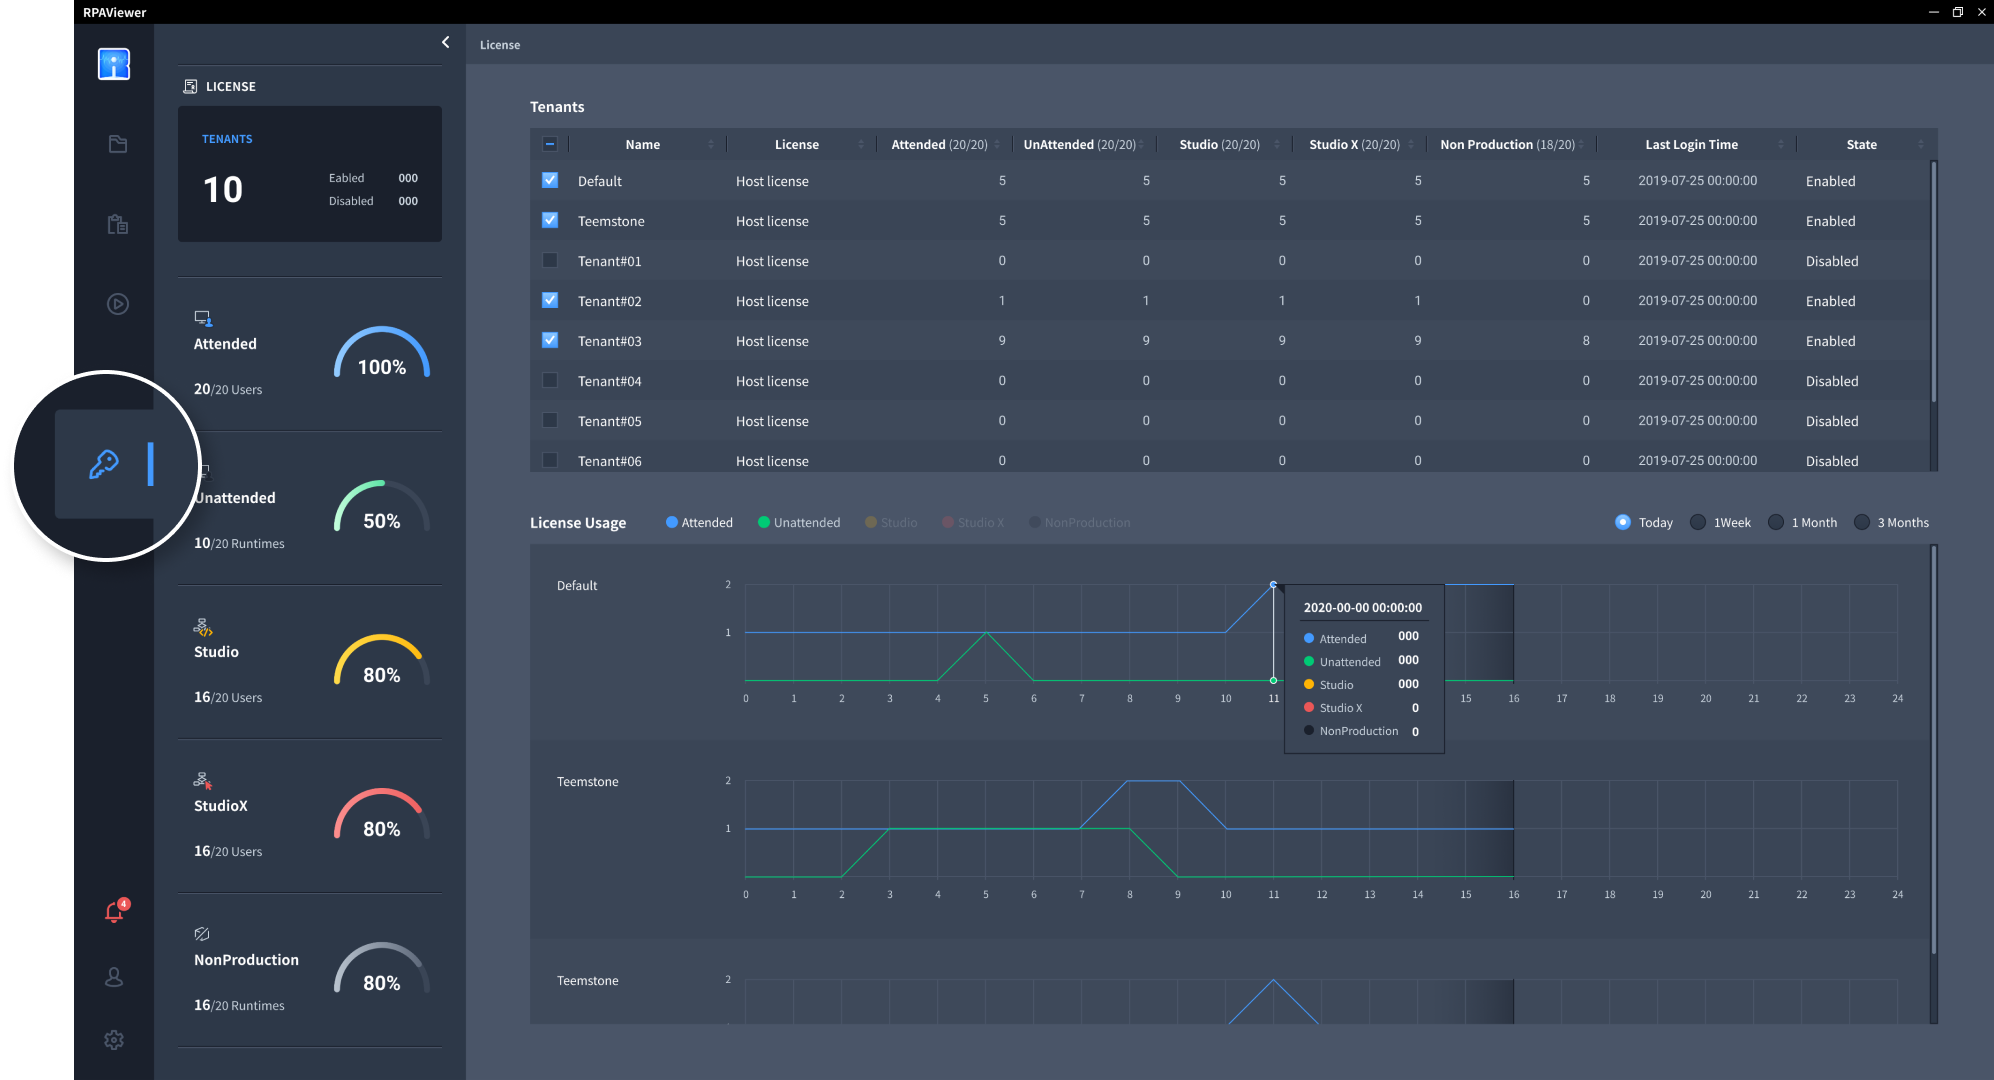
Task: Open the settings gear icon
Action: [114, 1040]
